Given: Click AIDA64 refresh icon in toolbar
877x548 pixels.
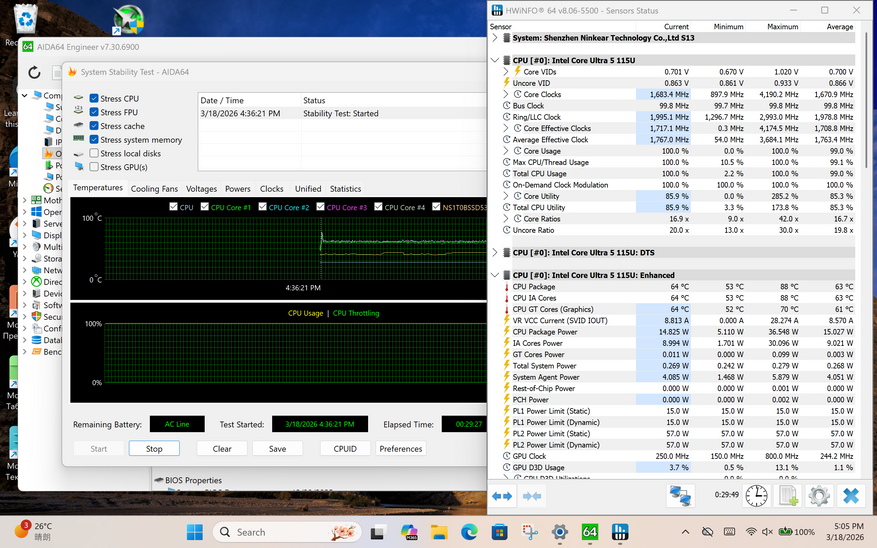Looking at the screenshot, I should click(35, 72).
